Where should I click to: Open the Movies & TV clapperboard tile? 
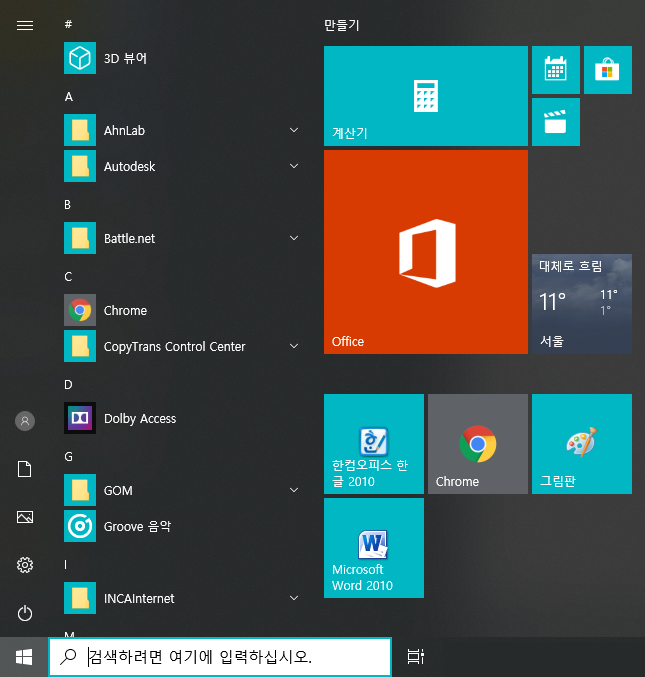[556, 122]
